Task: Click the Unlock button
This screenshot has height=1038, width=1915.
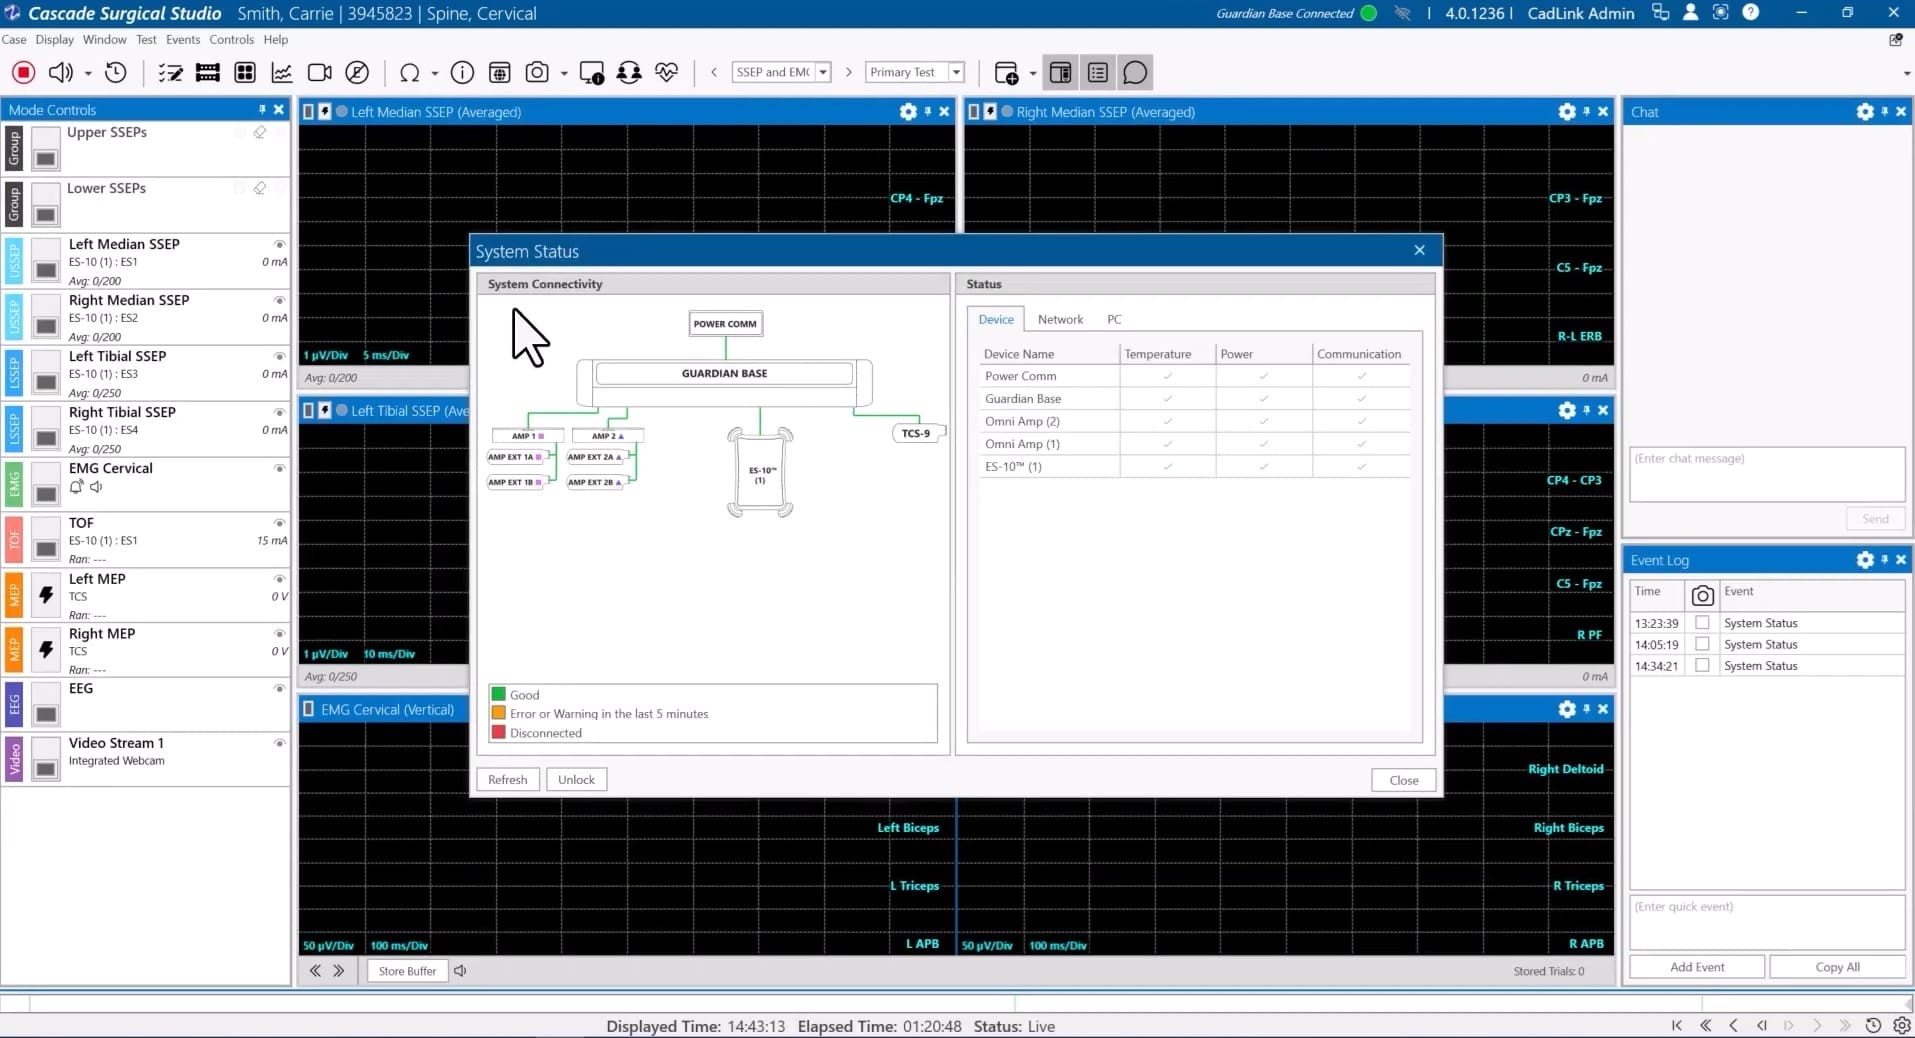Action: click(x=576, y=780)
